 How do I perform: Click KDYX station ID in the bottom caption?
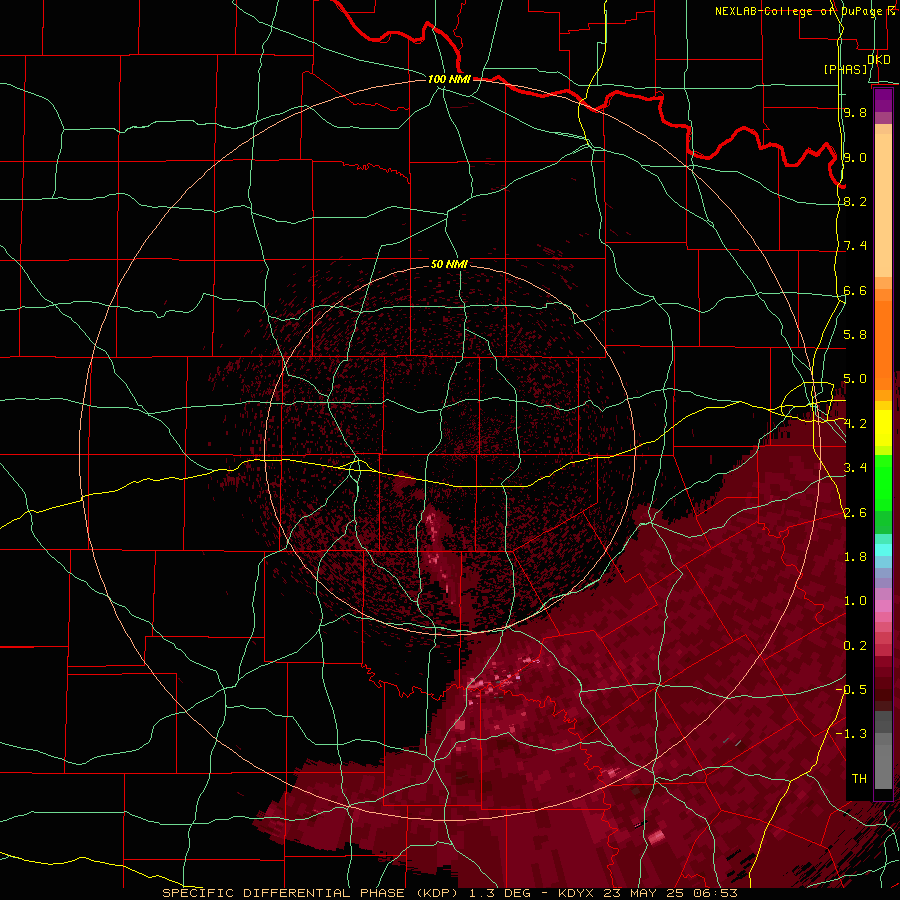point(576,893)
